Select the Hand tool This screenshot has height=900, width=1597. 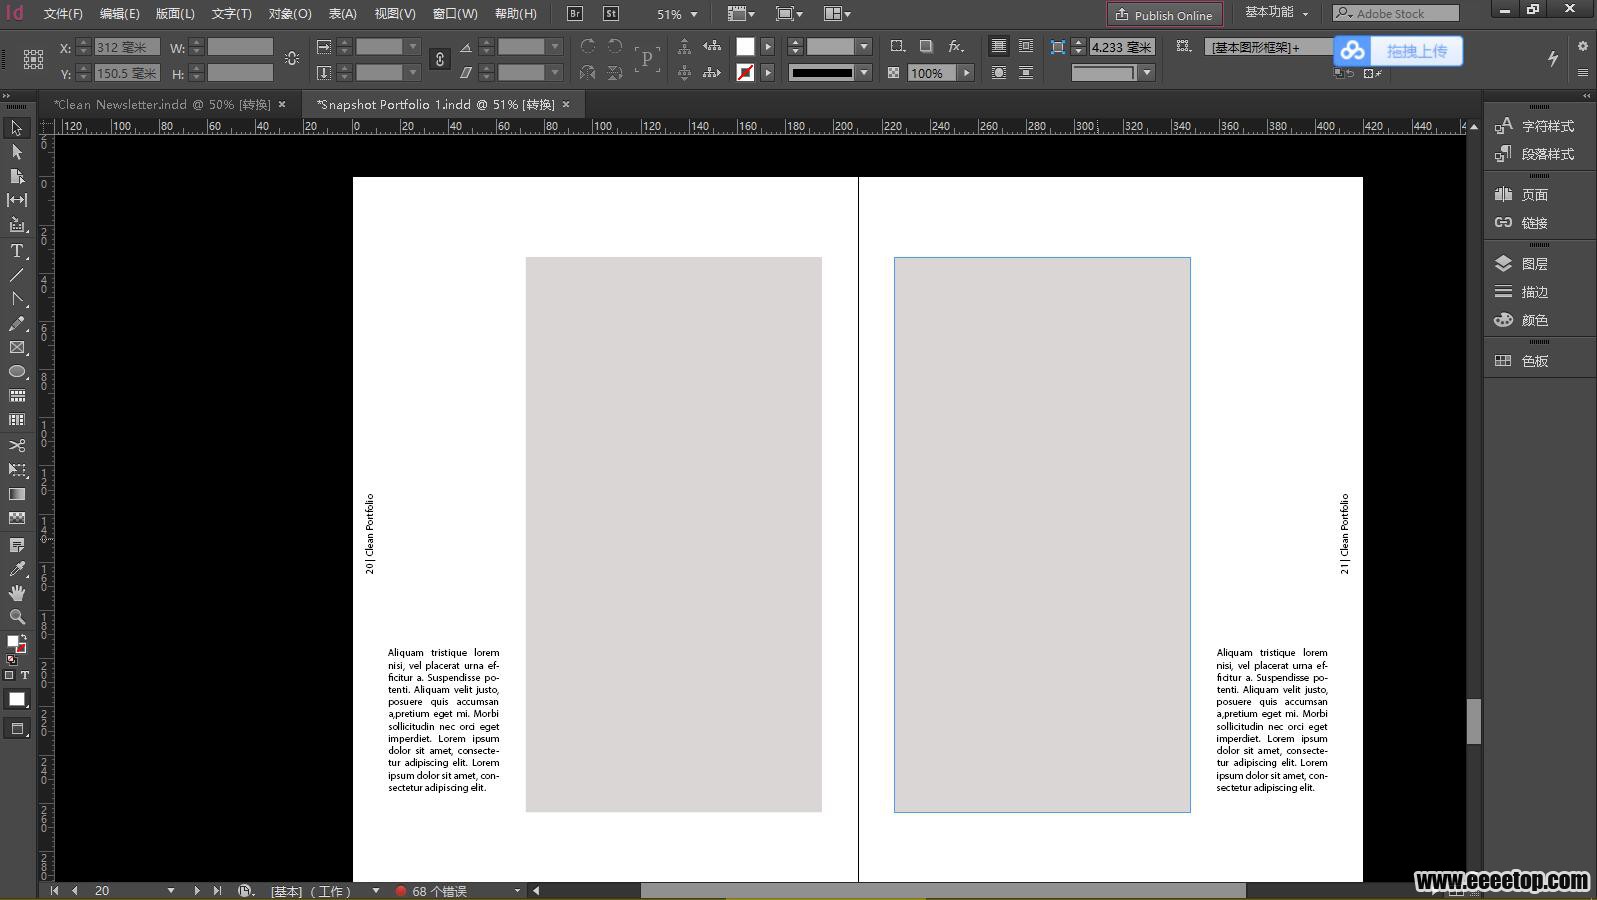[x=17, y=593]
